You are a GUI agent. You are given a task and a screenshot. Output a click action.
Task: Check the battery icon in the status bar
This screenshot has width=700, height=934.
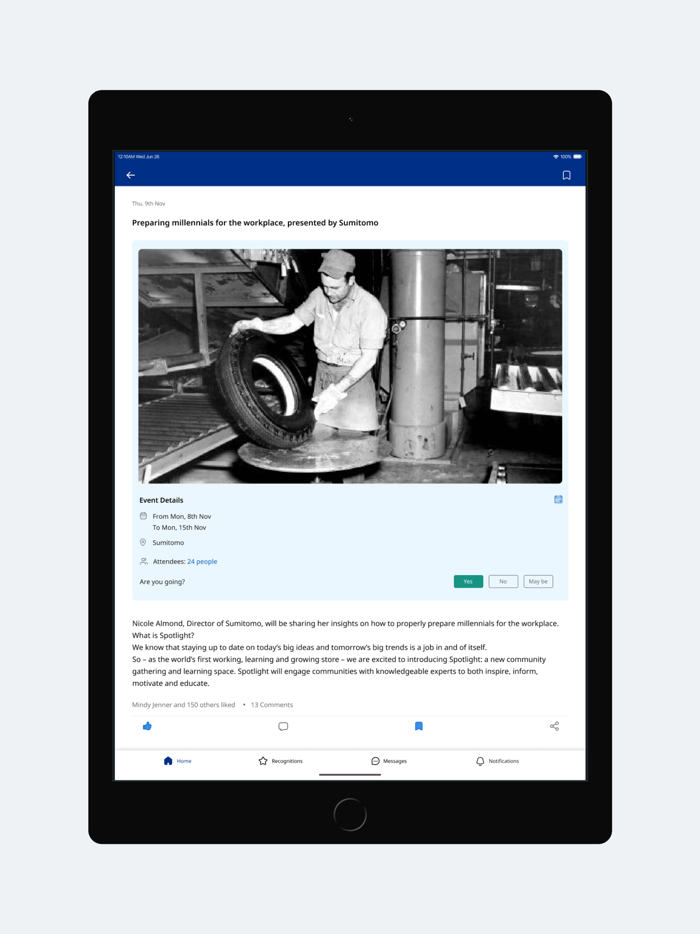pos(577,157)
